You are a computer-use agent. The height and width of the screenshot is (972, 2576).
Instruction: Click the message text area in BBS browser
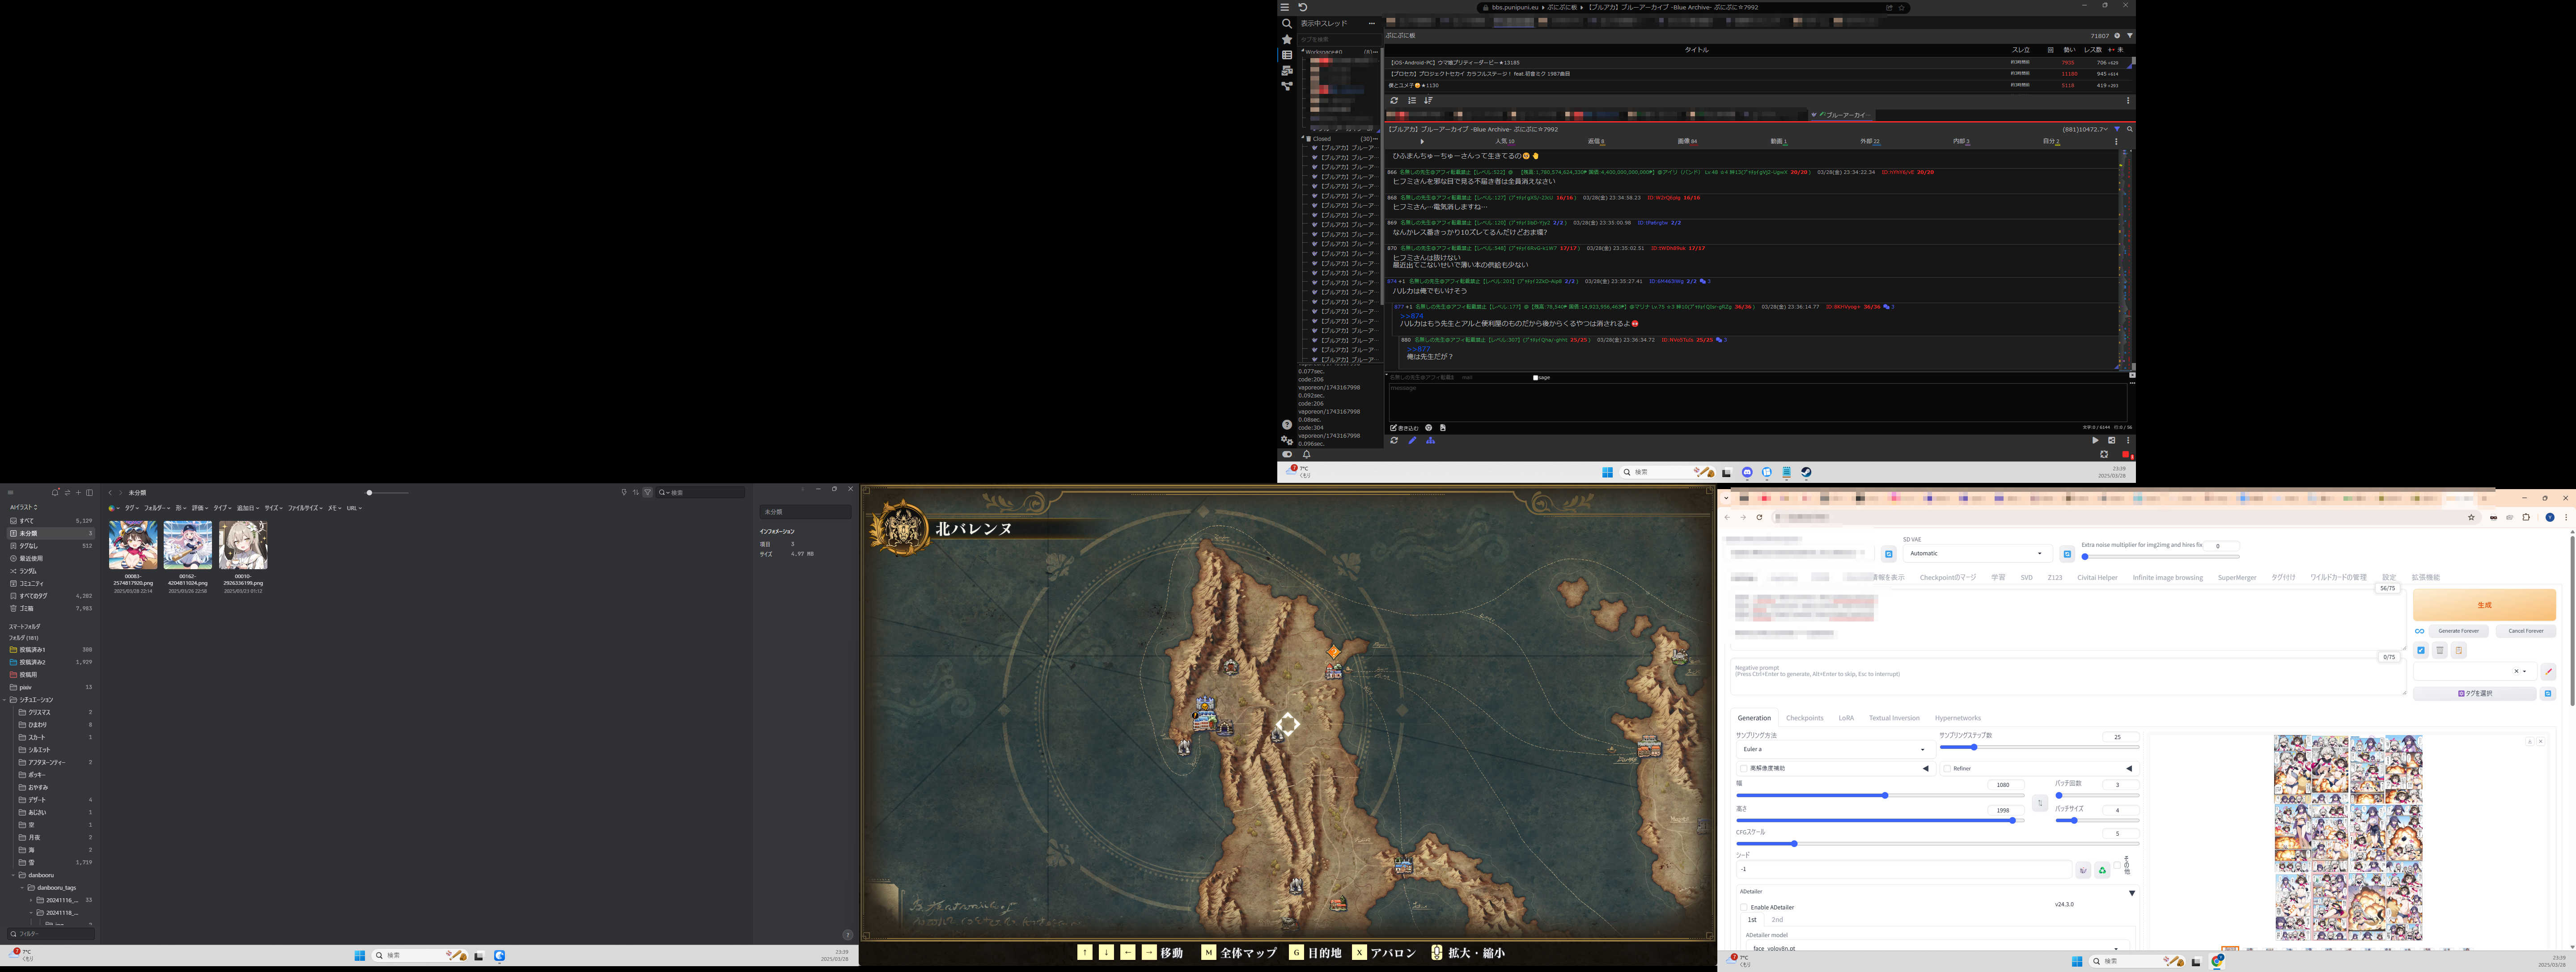point(1757,402)
